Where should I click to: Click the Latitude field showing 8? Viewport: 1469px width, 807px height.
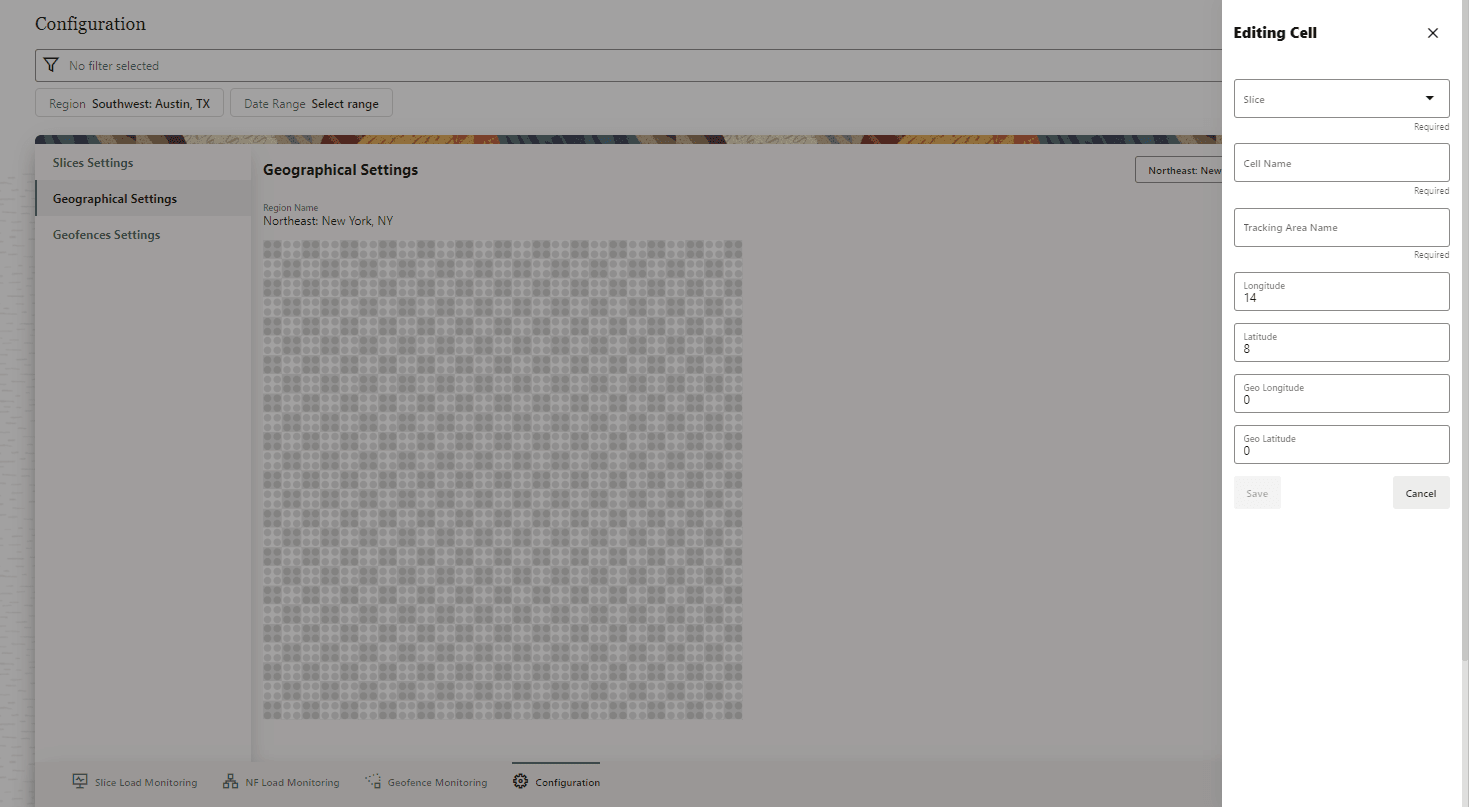tap(1341, 343)
